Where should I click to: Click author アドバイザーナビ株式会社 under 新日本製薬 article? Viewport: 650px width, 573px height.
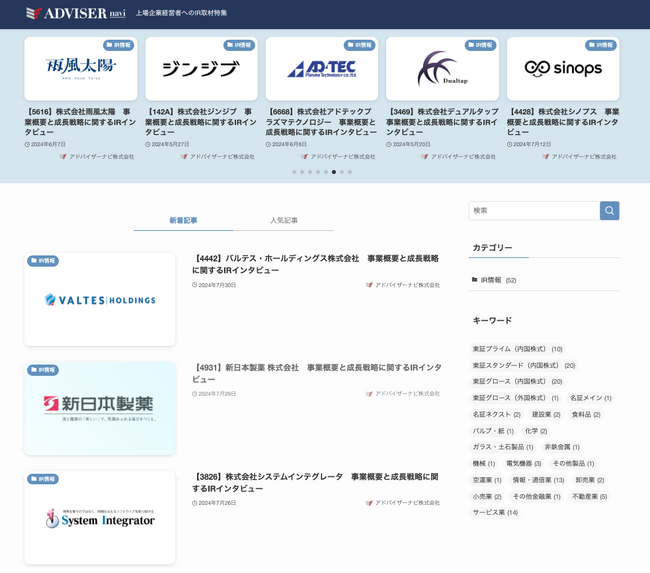tap(403, 394)
